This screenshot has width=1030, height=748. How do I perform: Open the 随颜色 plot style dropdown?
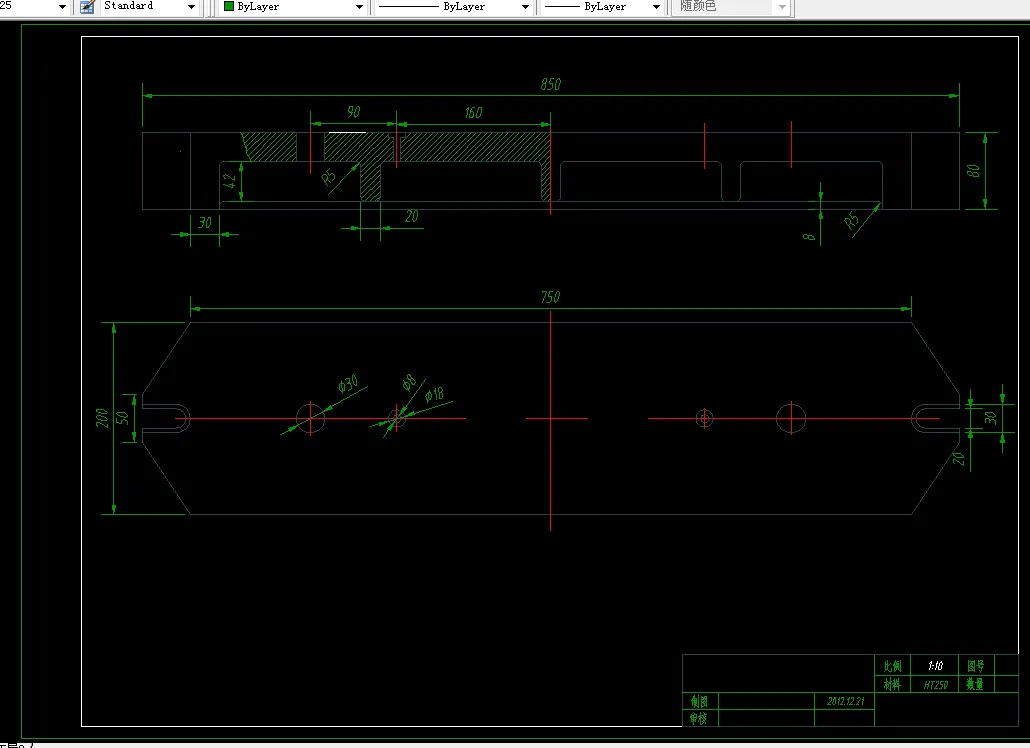coord(782,7)
